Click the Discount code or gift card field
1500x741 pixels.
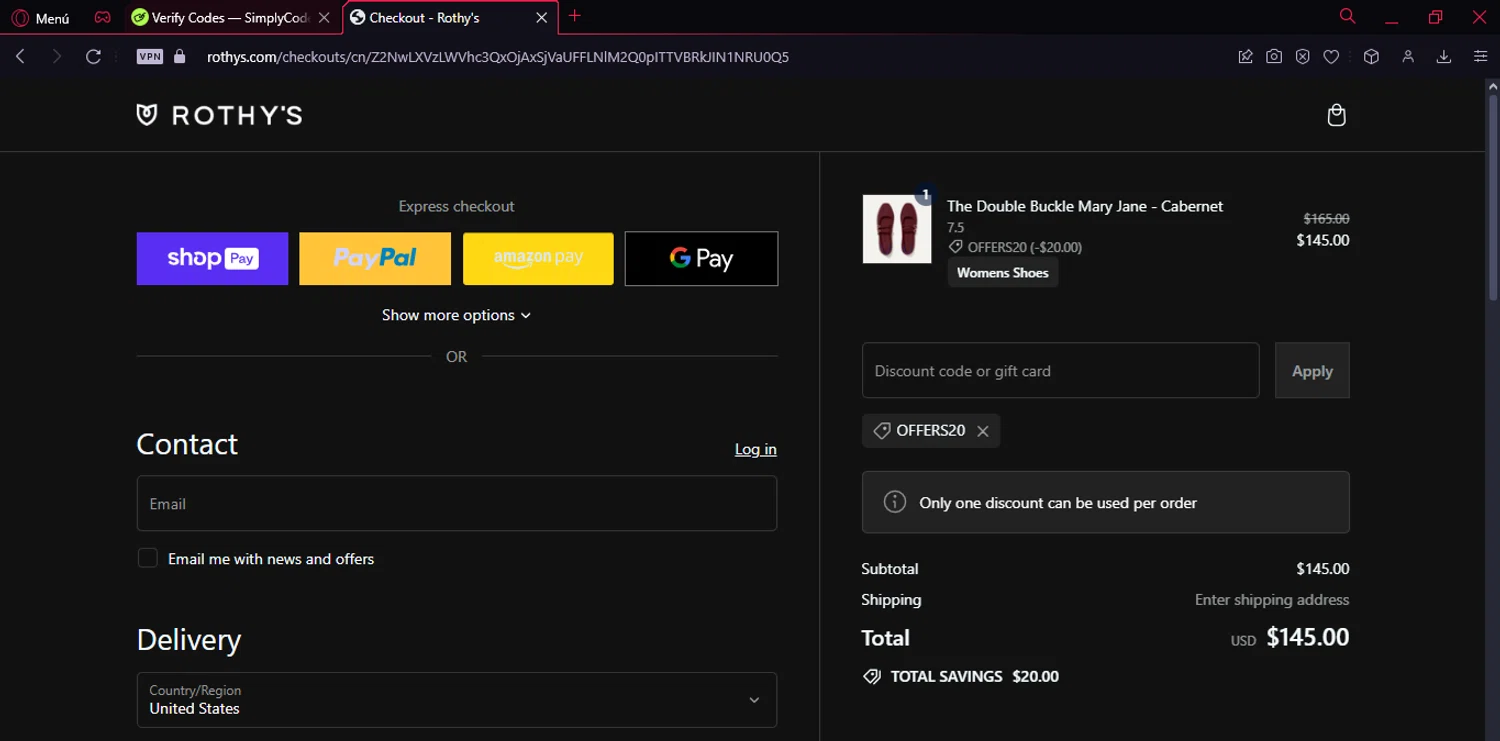point(1061,370)
